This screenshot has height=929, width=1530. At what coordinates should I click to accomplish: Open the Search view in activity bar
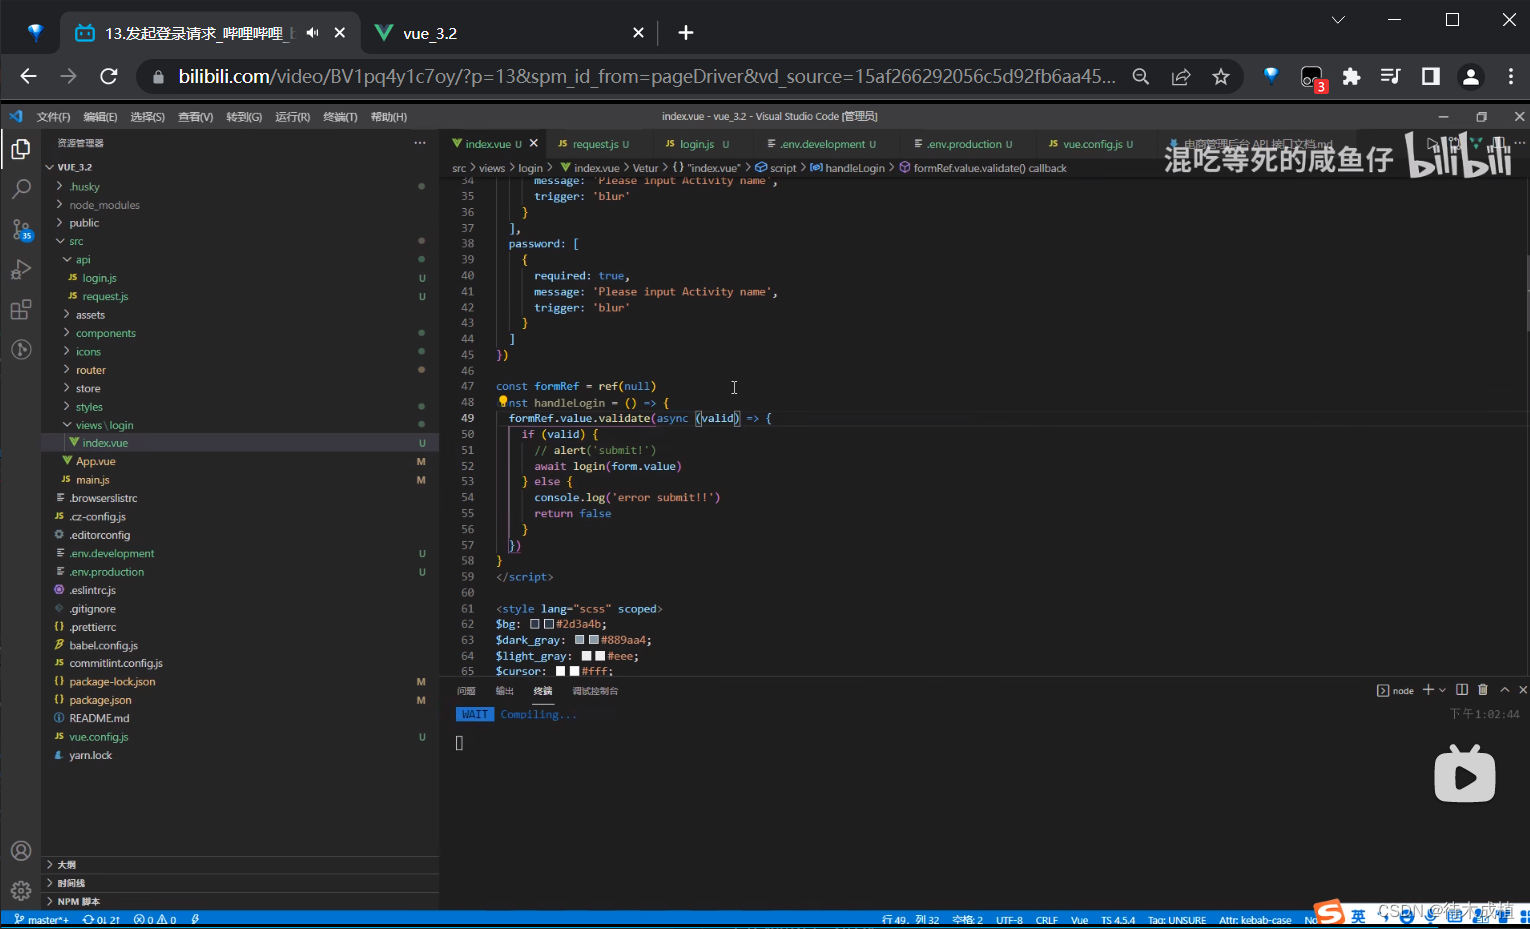20,189
